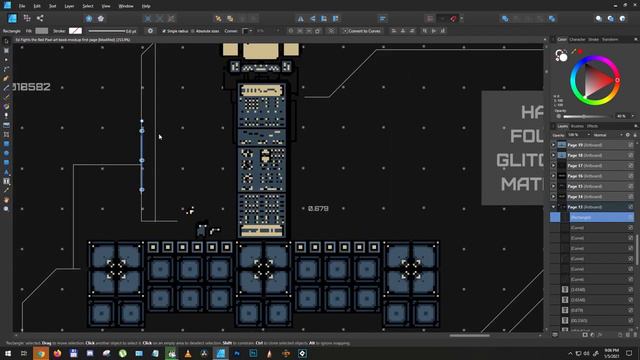Expand the Page 17 artboard layer
The width and height of the screenshot is (640, 360).
553,166
